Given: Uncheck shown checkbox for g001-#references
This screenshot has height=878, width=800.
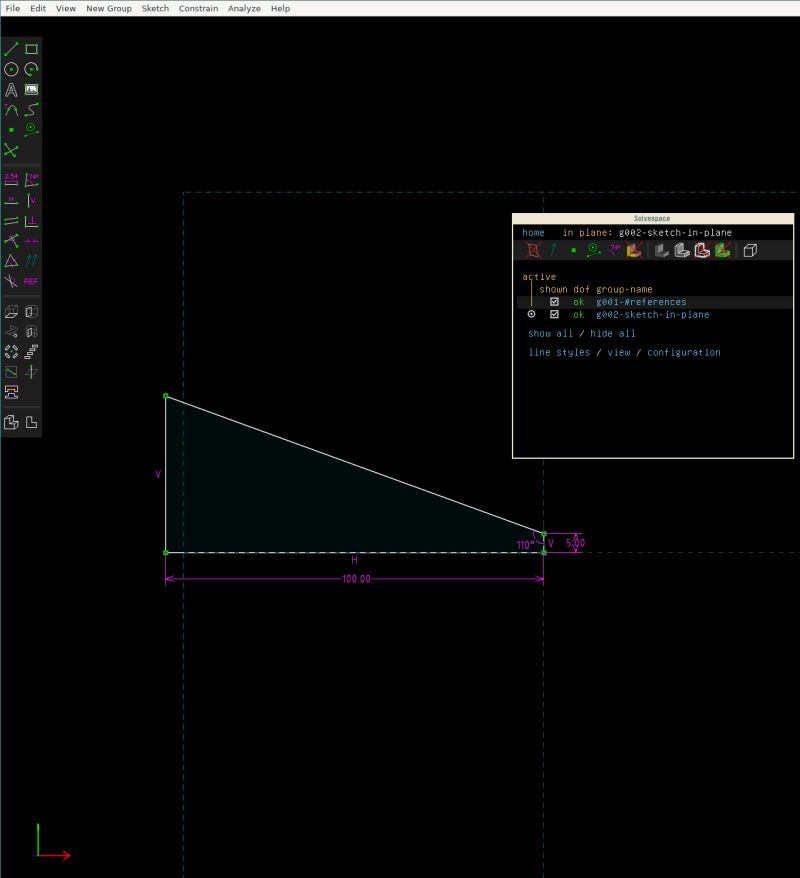Looking at the screenshot, I should pos(553,301).
